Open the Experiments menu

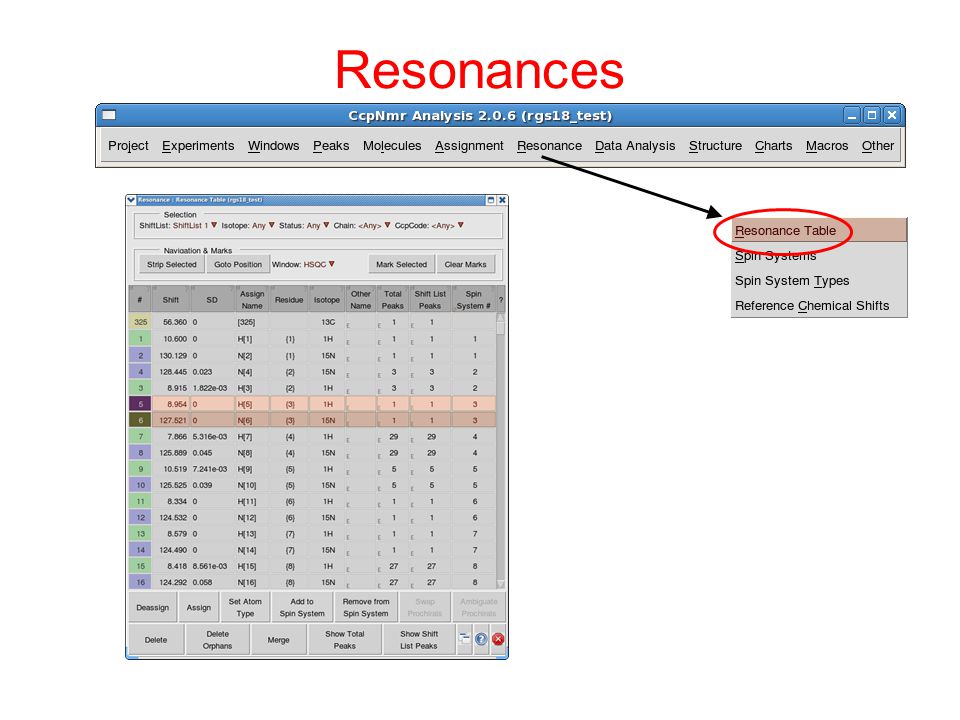[198, 146]
